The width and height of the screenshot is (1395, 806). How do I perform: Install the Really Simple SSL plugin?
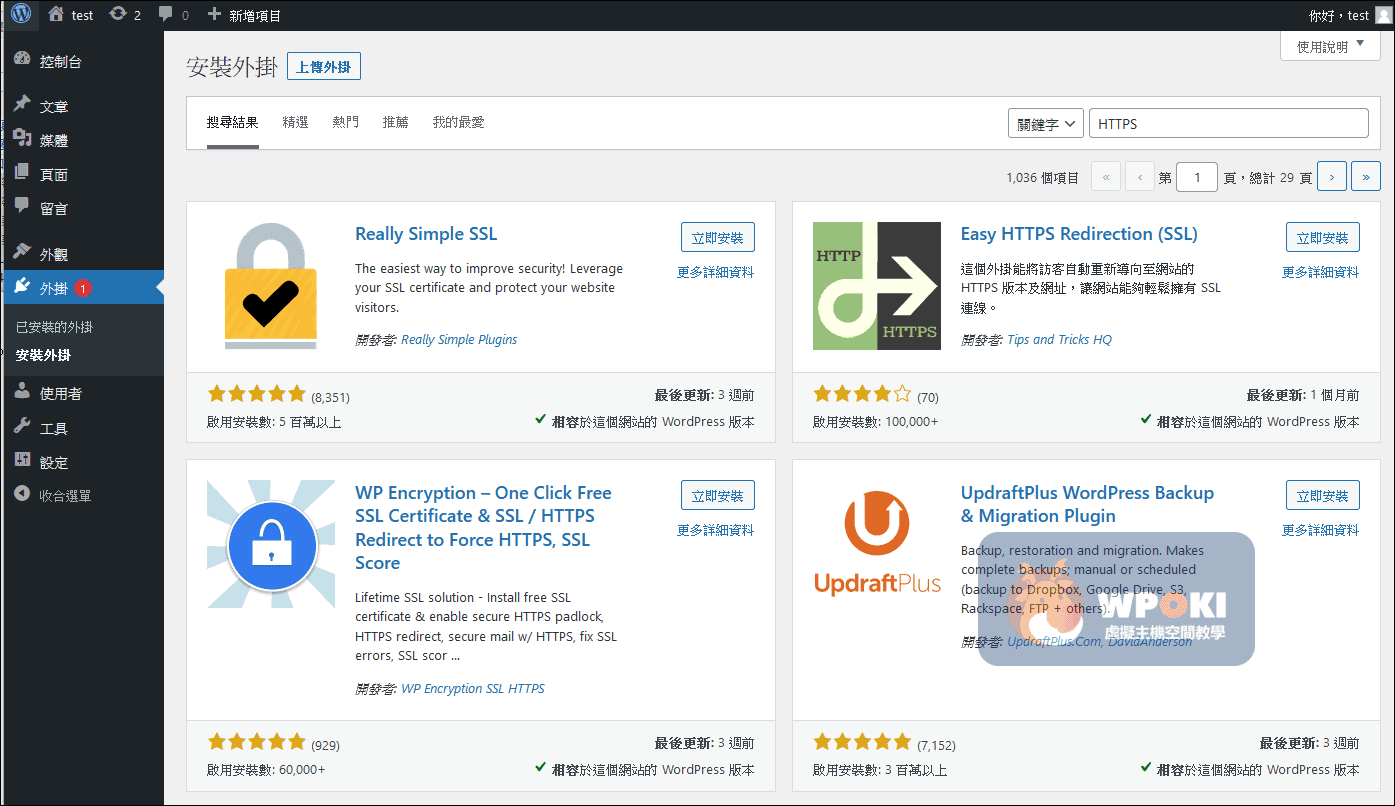717,238
